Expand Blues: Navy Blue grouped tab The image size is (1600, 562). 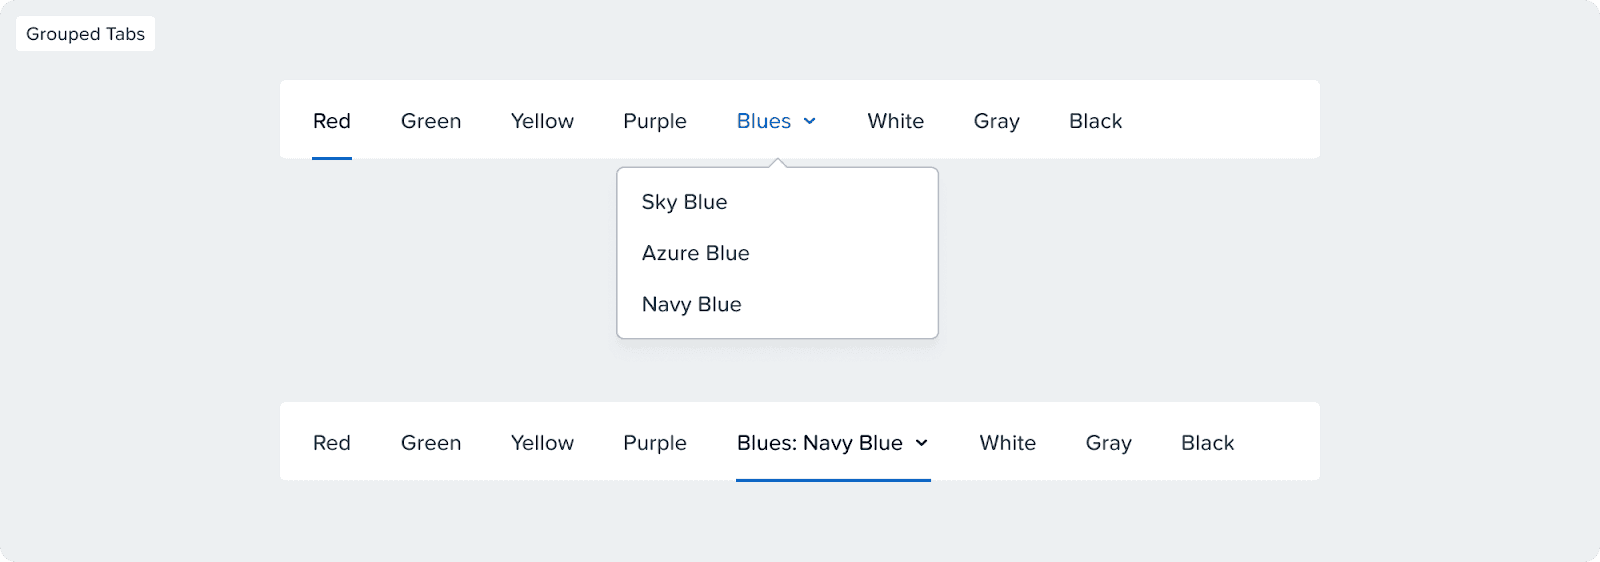point(820,443)
